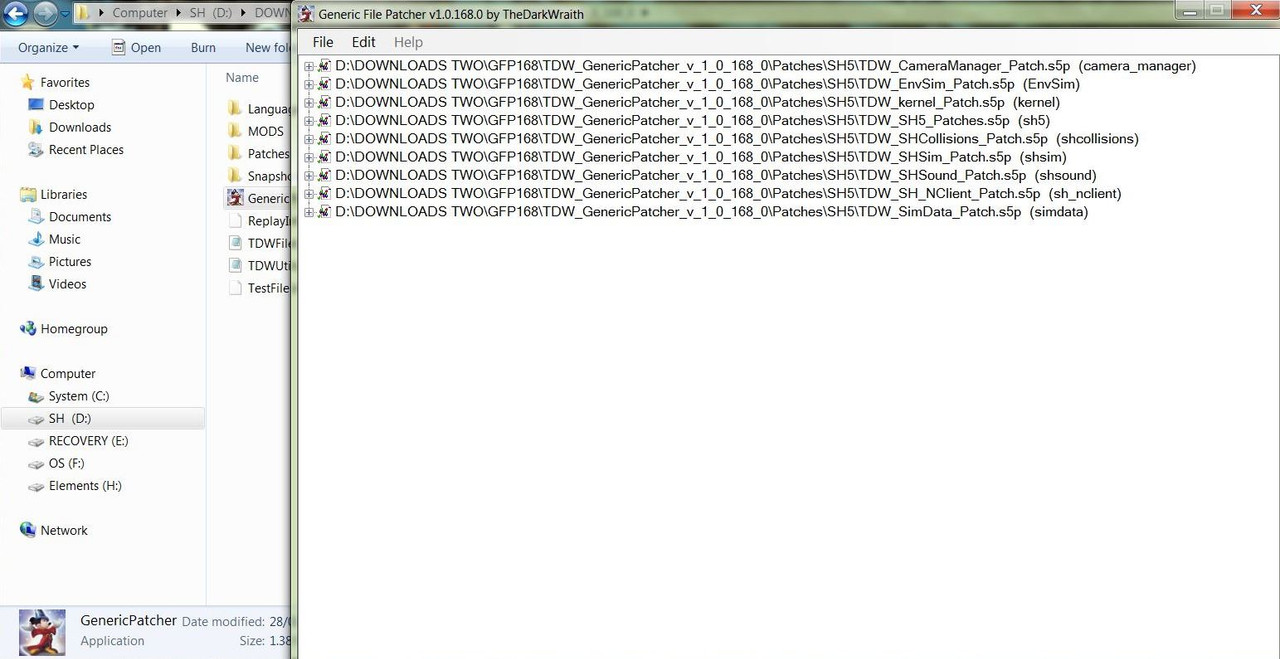Click the shsound patch file icon
The height and width of the screenshot is (659, 1280).
pos(324,175)
